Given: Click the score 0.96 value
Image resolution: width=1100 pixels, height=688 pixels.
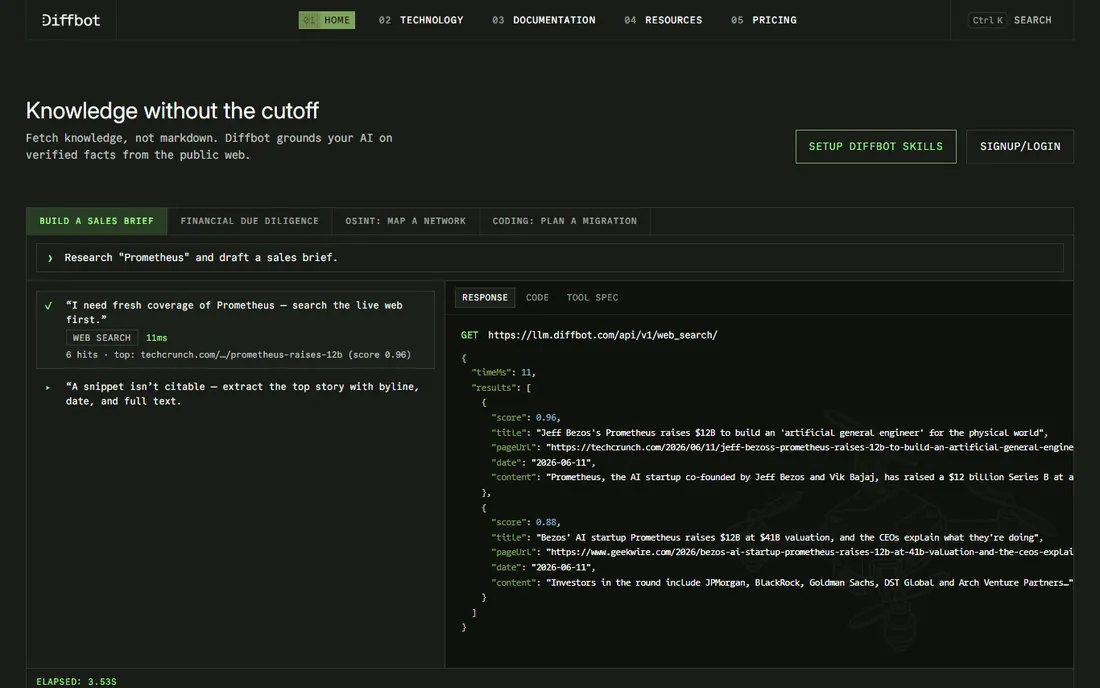Looking at the screenshot, I should coord(547,417).
